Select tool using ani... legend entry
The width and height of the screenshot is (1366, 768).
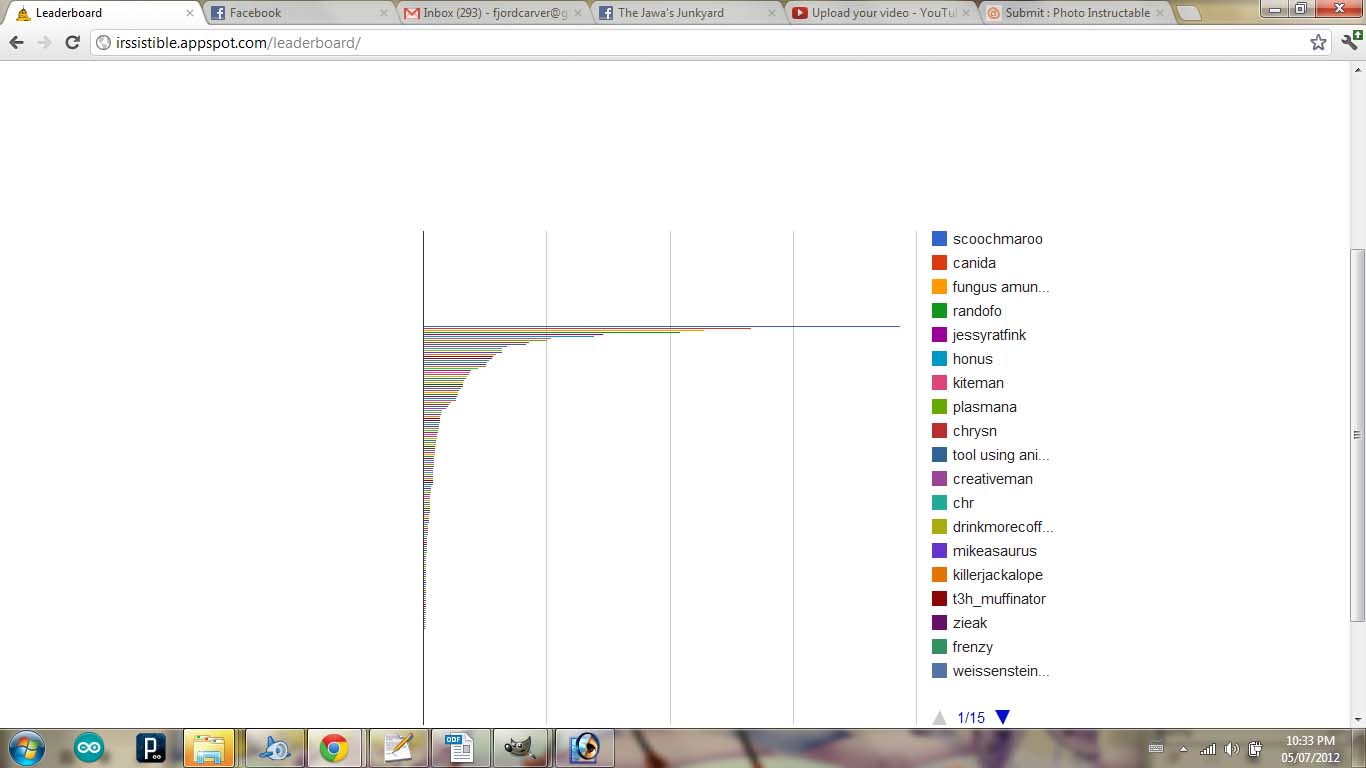click(1001, 455)
